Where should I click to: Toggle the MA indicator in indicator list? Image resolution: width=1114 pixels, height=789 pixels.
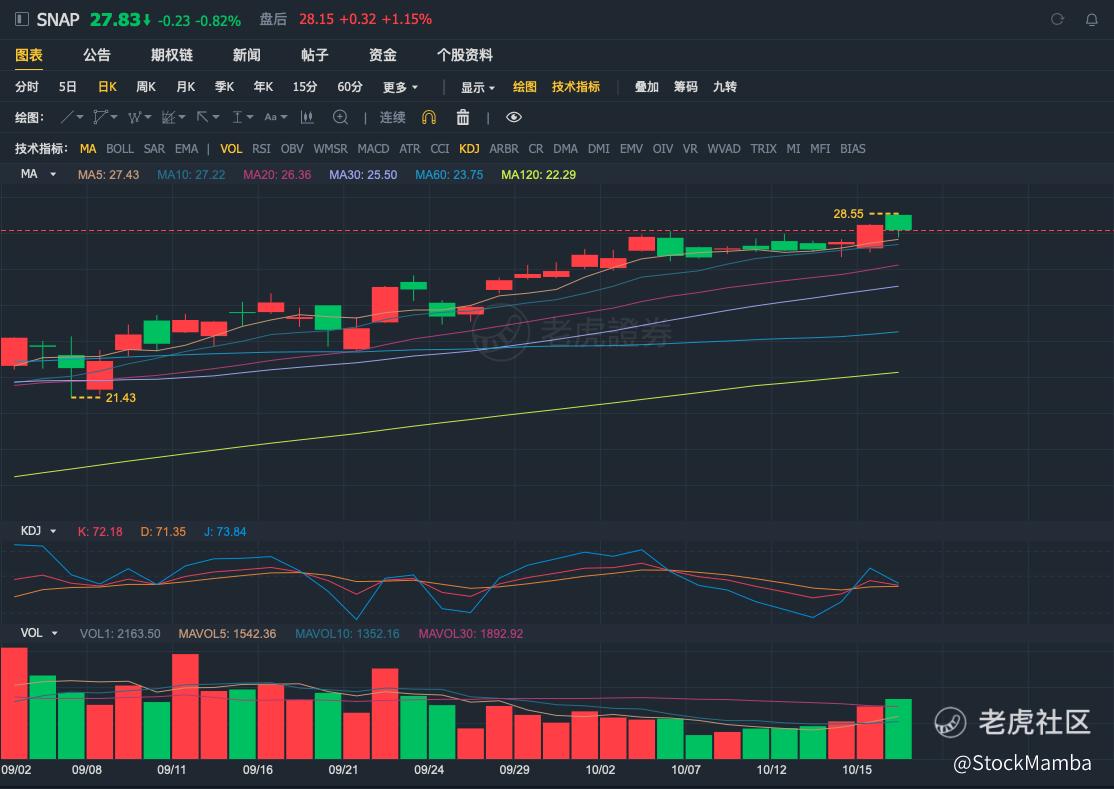coord(87,148)
